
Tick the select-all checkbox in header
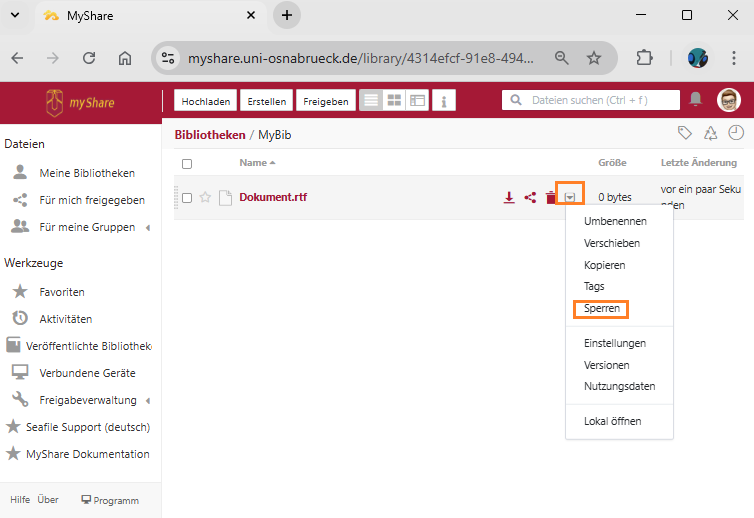click(x=187, y=163)
